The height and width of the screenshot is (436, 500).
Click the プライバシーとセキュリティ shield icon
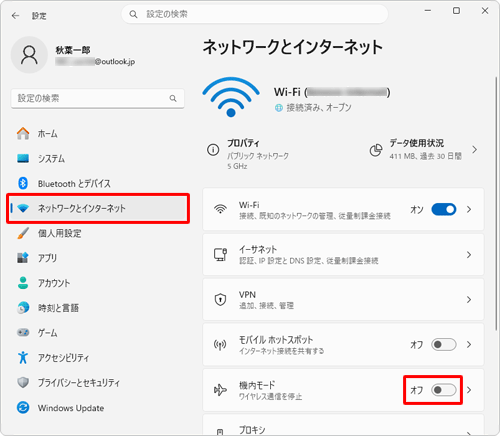pos(23,382)
